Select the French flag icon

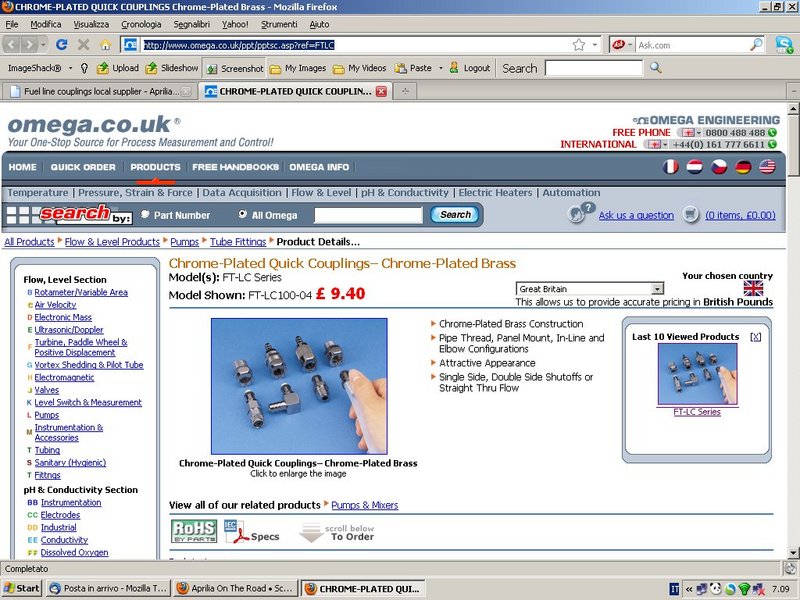click(x=670, y=167)
